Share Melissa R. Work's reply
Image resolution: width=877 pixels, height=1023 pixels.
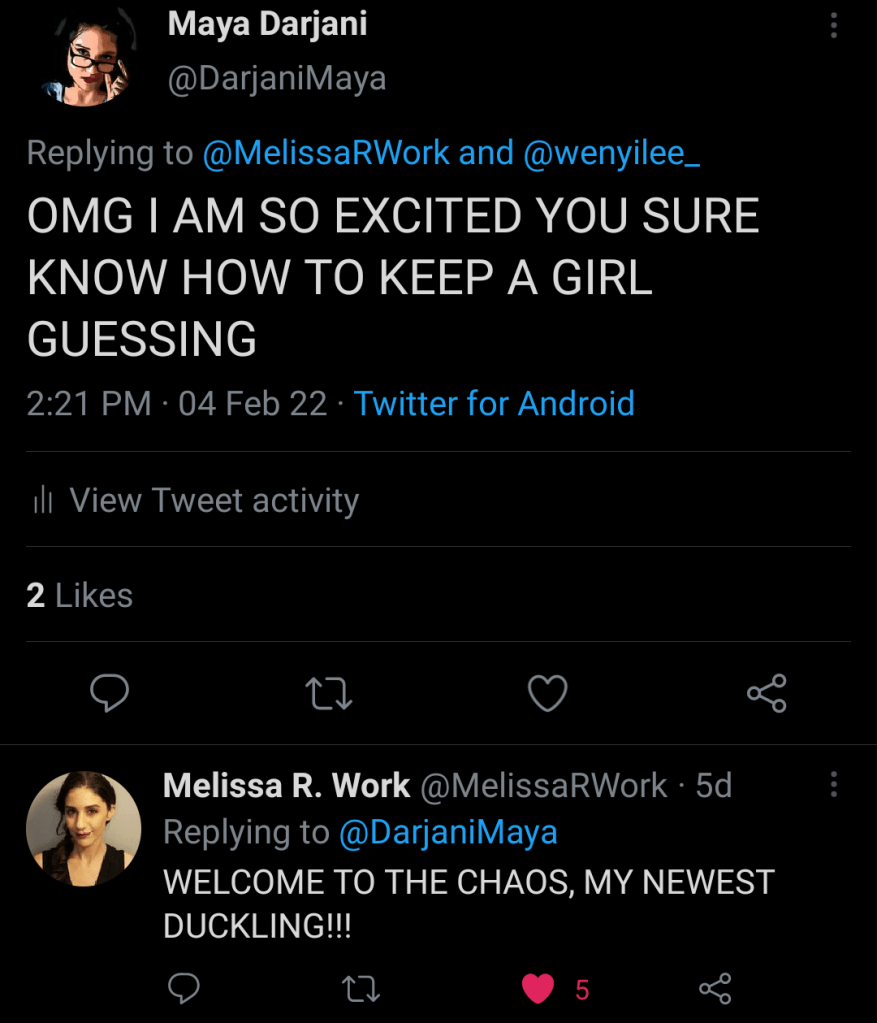point(715,989)
